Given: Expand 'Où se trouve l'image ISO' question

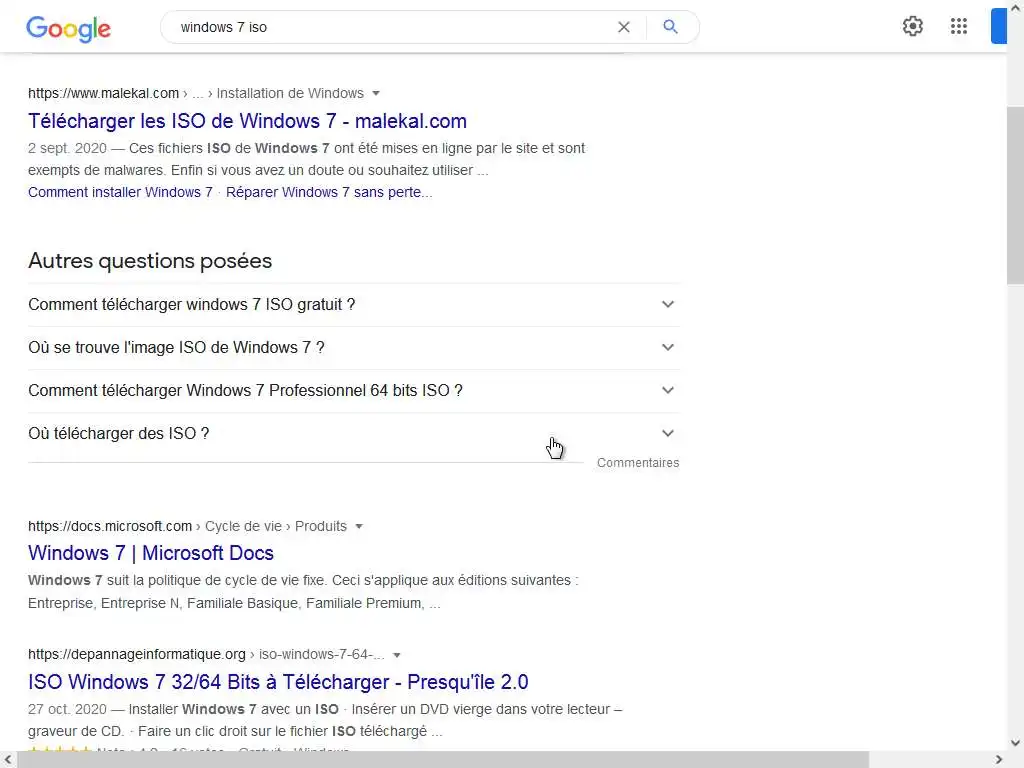Looking at the screenshot, I should point(353,347).
